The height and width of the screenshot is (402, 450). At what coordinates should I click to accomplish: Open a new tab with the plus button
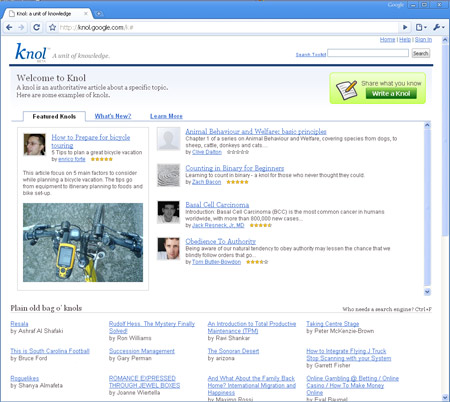tap(99, 14)
